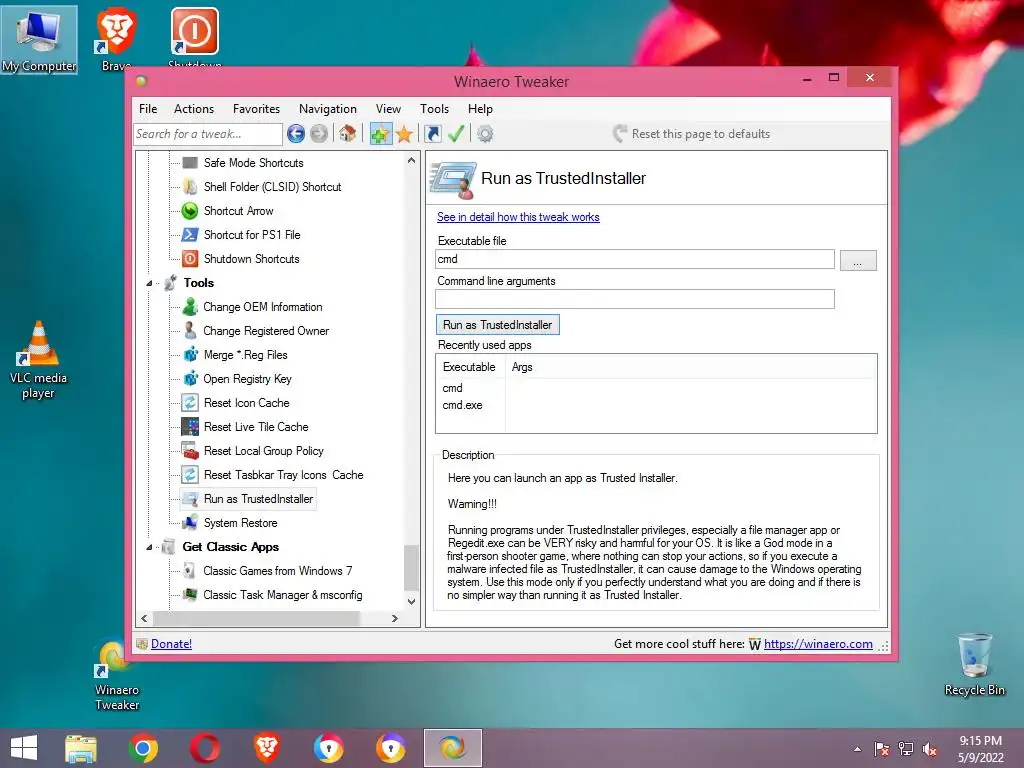
Task: Open 'See in detail how this tweak works' link
Action: (x=518, y=217)
